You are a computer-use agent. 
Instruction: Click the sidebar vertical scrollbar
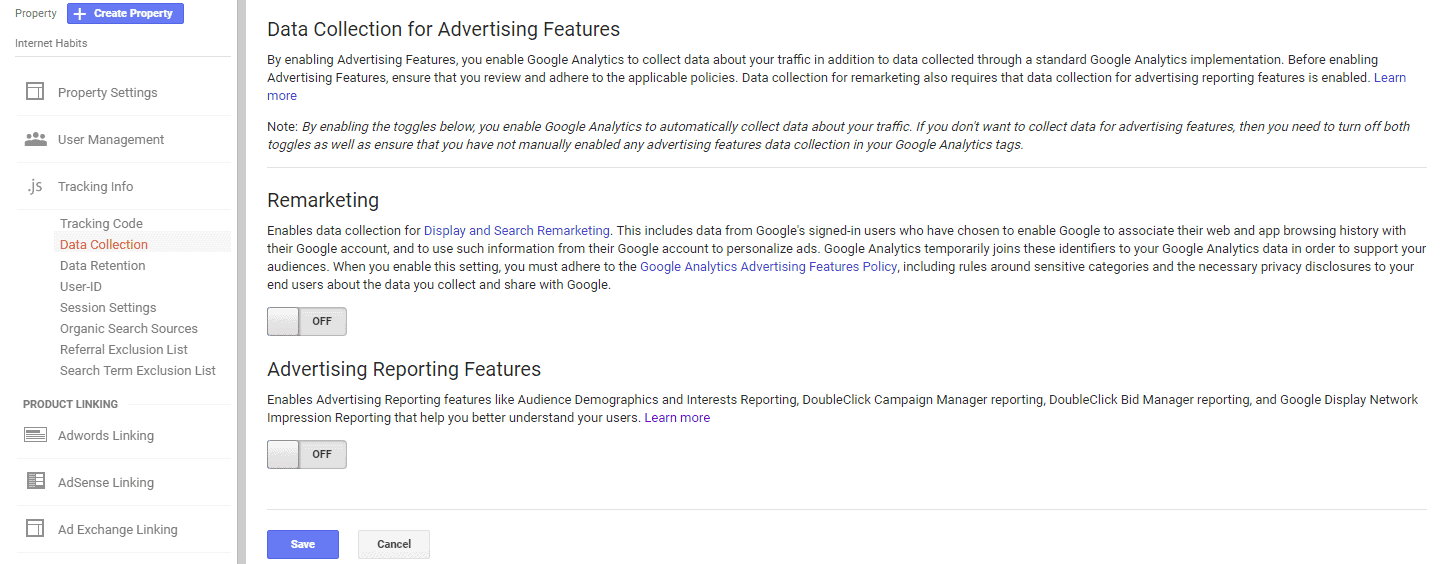[x=241, y=282]
